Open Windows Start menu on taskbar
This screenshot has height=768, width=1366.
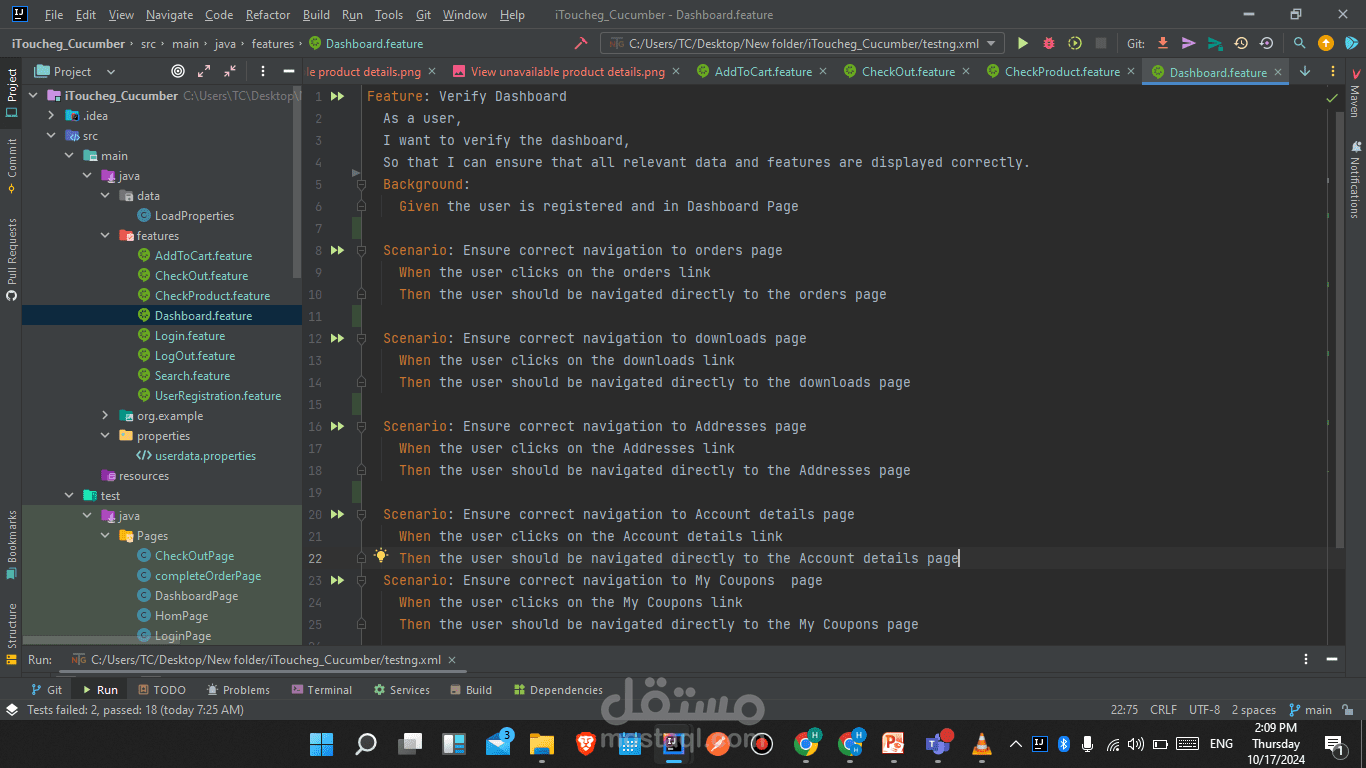[322, 744]
